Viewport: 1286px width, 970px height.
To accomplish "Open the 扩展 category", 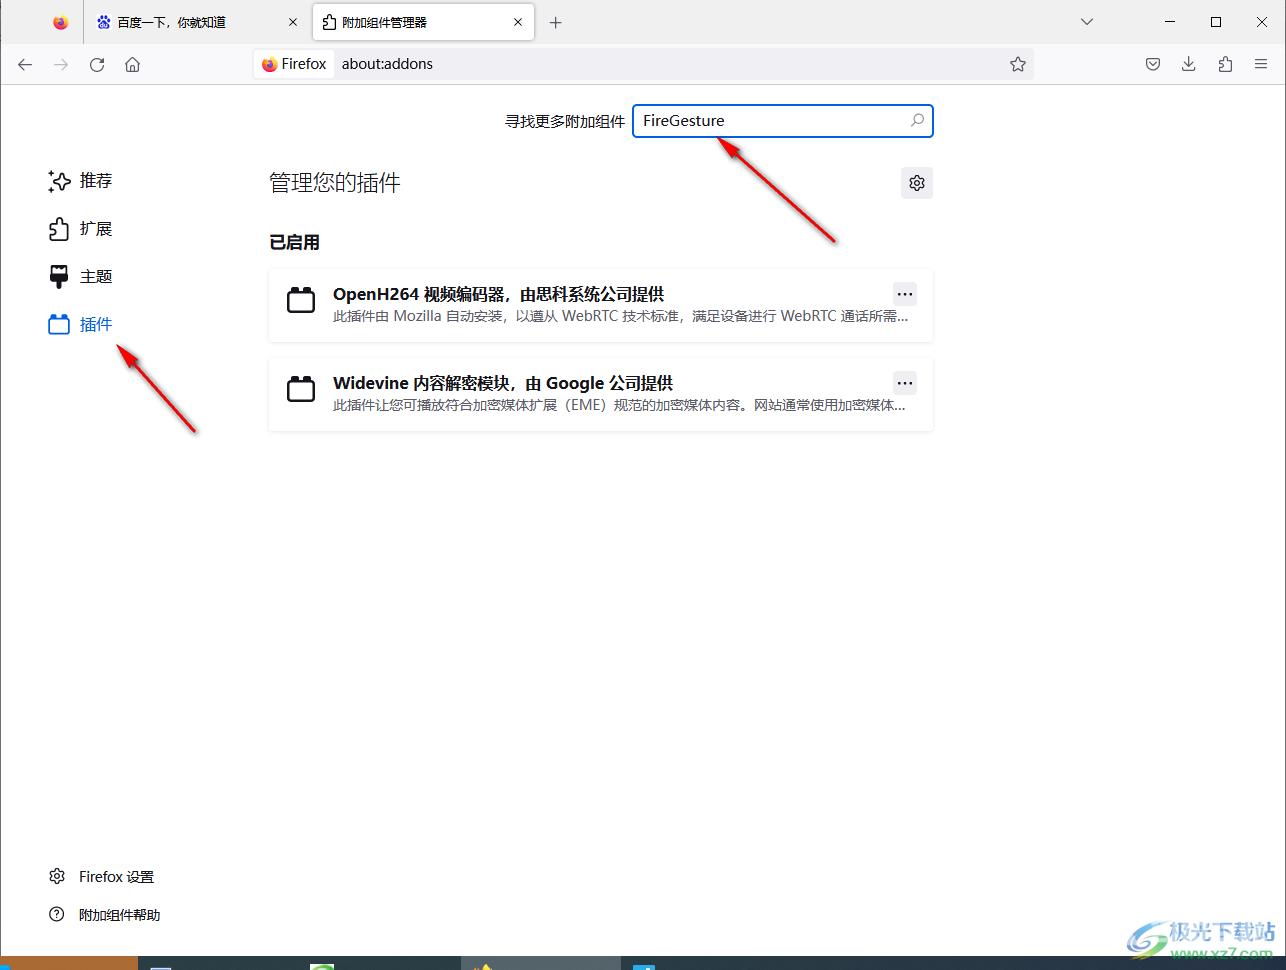I will (80, 229).
